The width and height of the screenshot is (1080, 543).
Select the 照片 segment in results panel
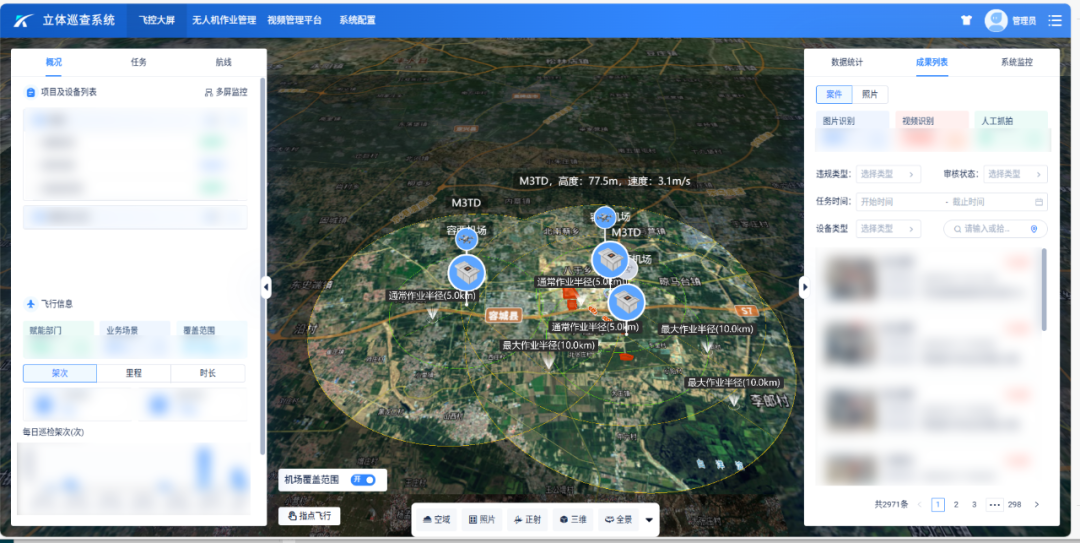[870, 94]
